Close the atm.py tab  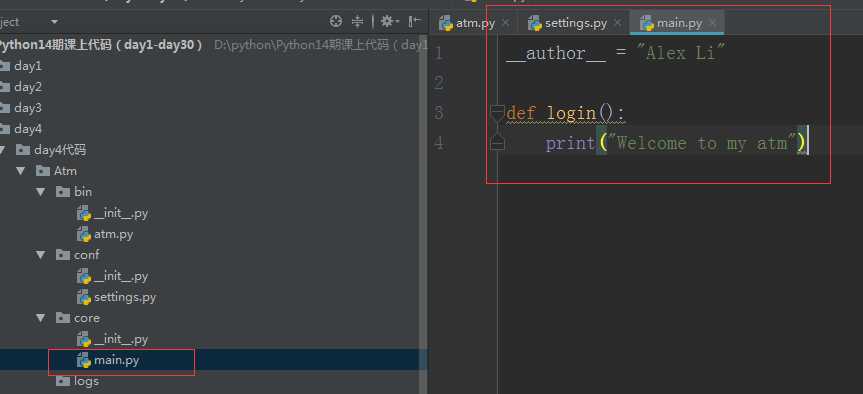pyautogui.click(x=506, y=23)
